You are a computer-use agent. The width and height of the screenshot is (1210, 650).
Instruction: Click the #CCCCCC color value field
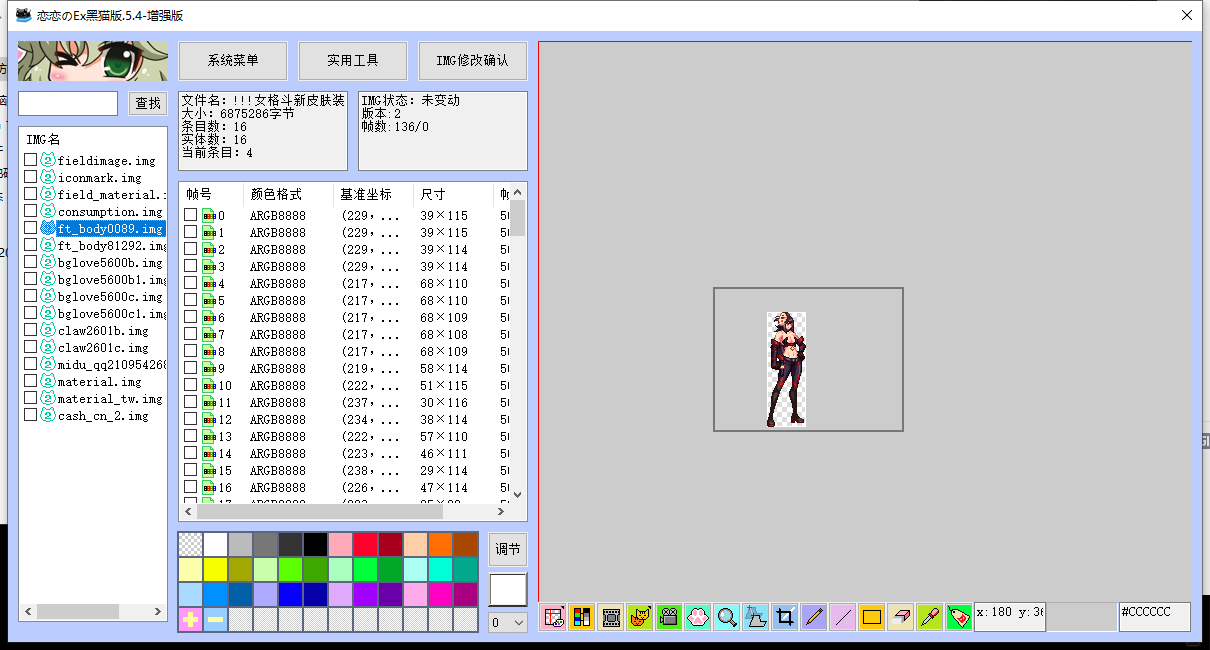[1154, 617]
